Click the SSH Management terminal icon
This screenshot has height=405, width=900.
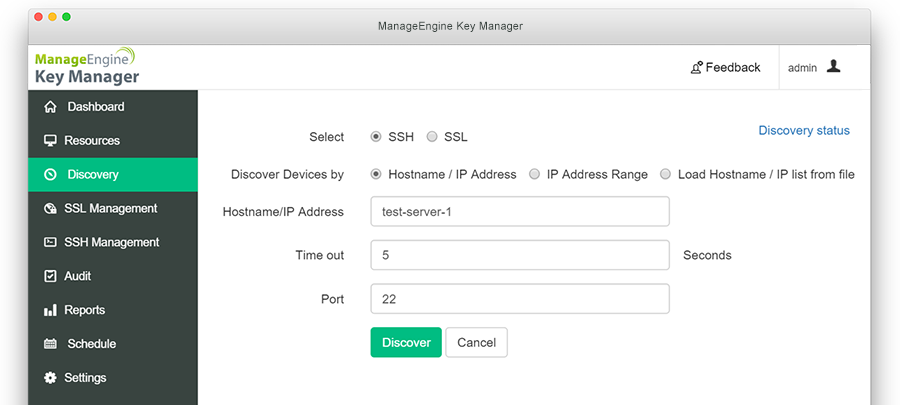coord(51,243)
